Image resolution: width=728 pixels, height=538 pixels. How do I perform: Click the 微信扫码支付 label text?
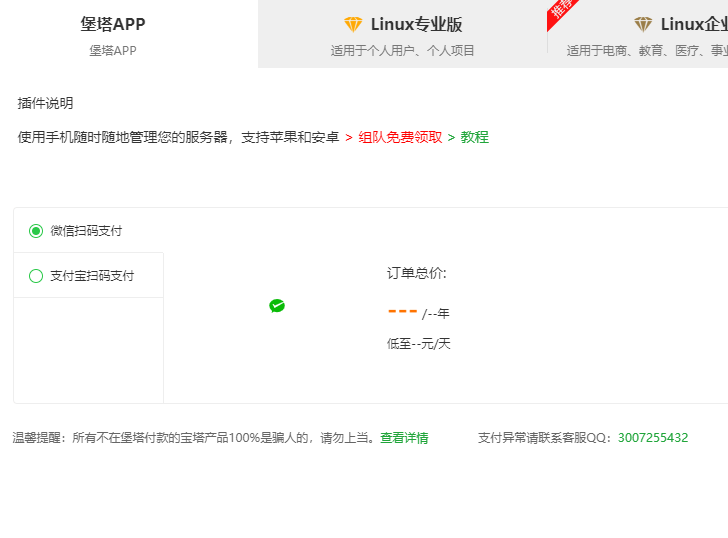86,231
